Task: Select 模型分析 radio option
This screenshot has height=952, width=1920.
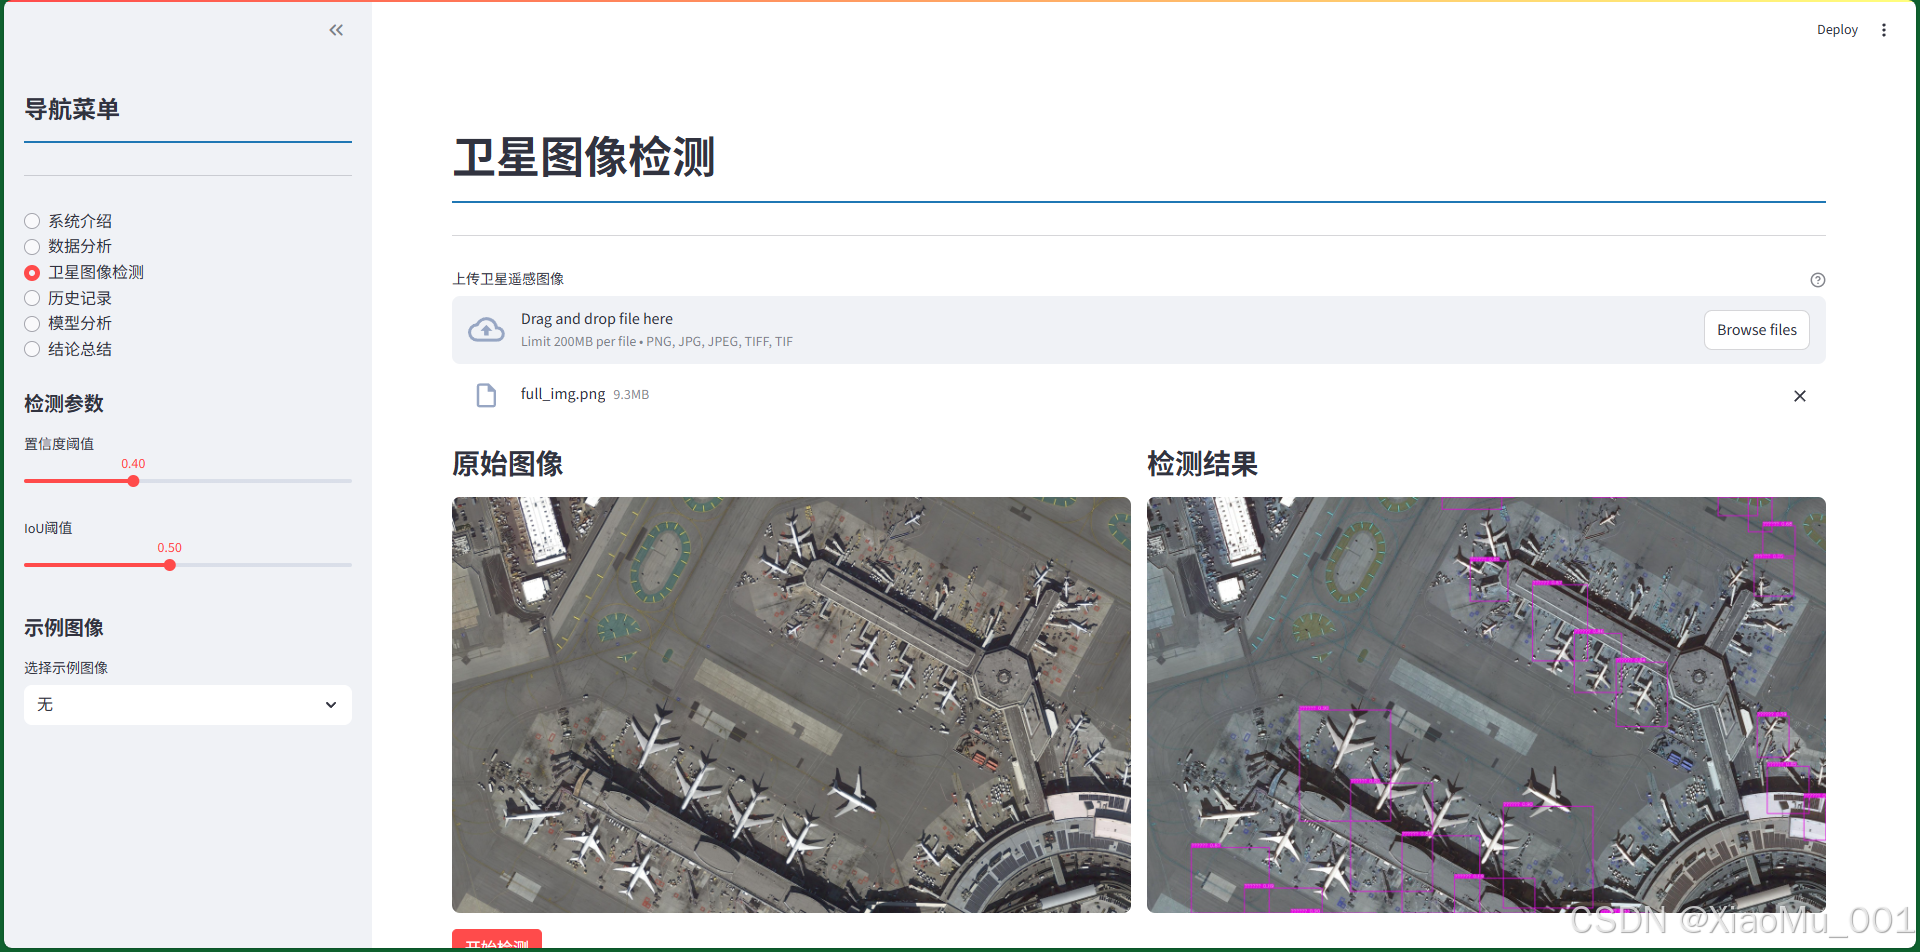Action: click(x=68, y=323)
